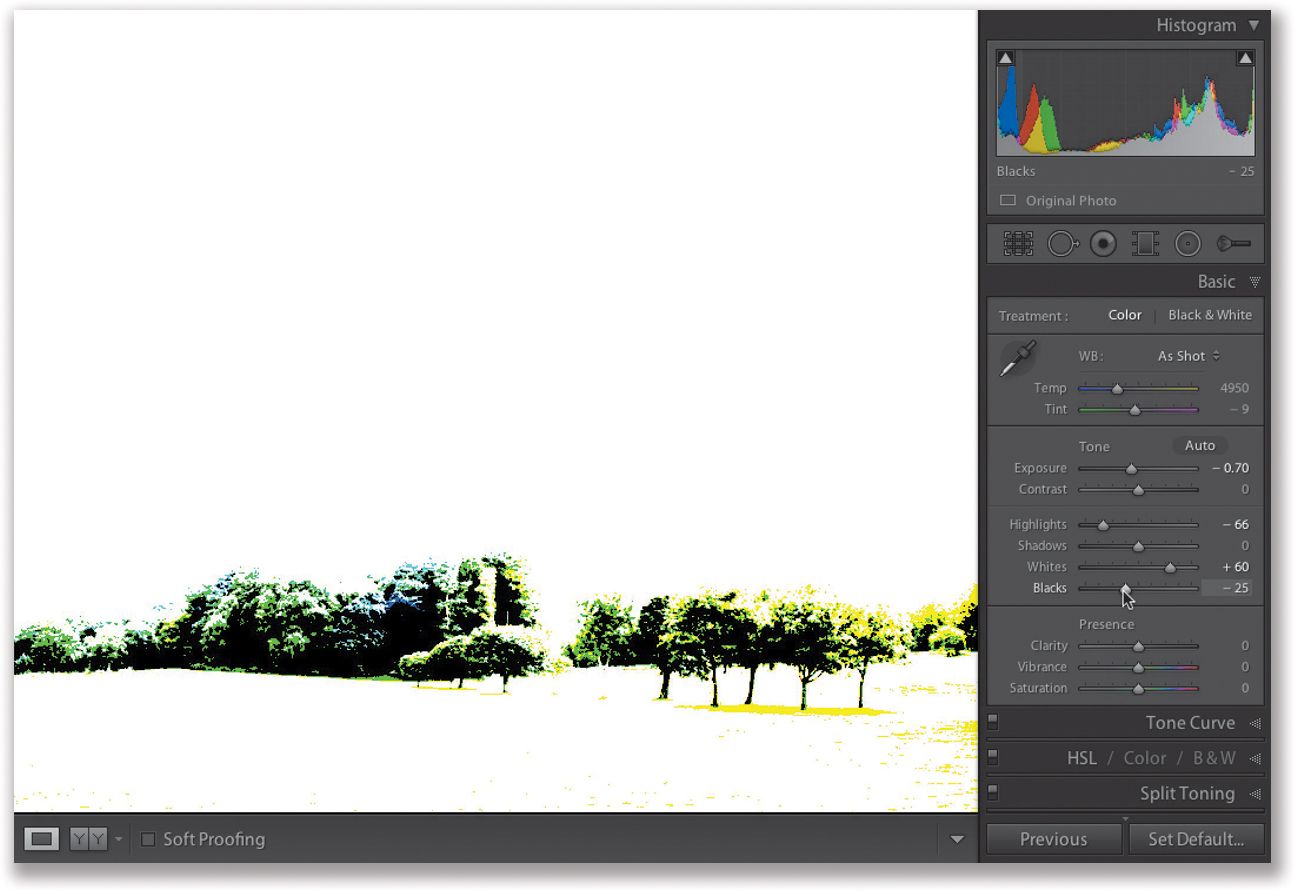Expand the Tone Curve panel
1295x891 pixels.
(x=1255, y=723)
